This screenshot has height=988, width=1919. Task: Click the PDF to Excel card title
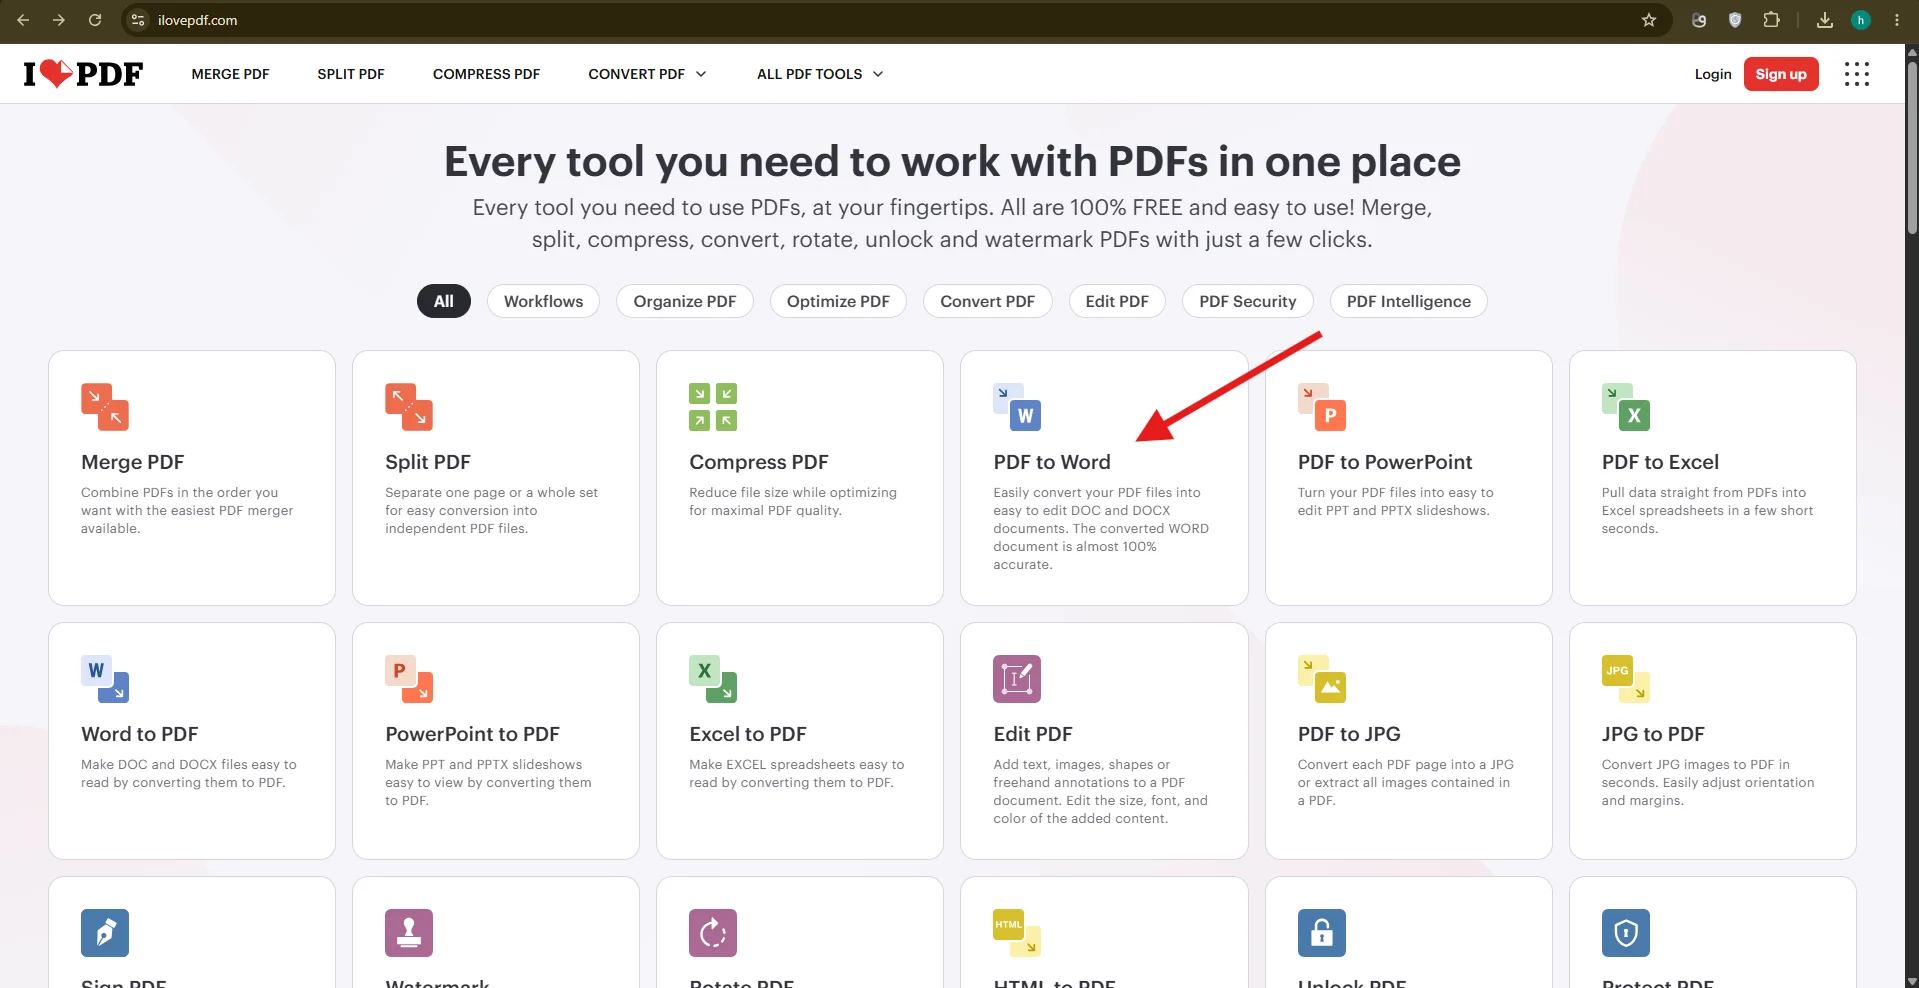click(x=1660, y=462)
